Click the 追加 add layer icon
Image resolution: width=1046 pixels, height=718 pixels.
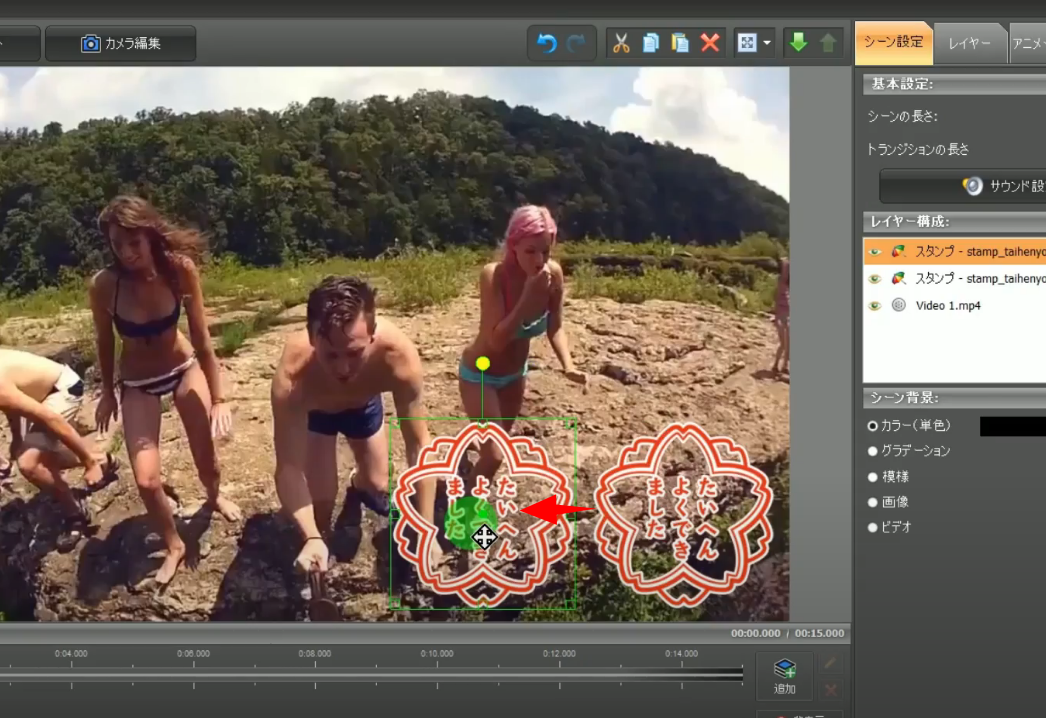tap(785, 676)
